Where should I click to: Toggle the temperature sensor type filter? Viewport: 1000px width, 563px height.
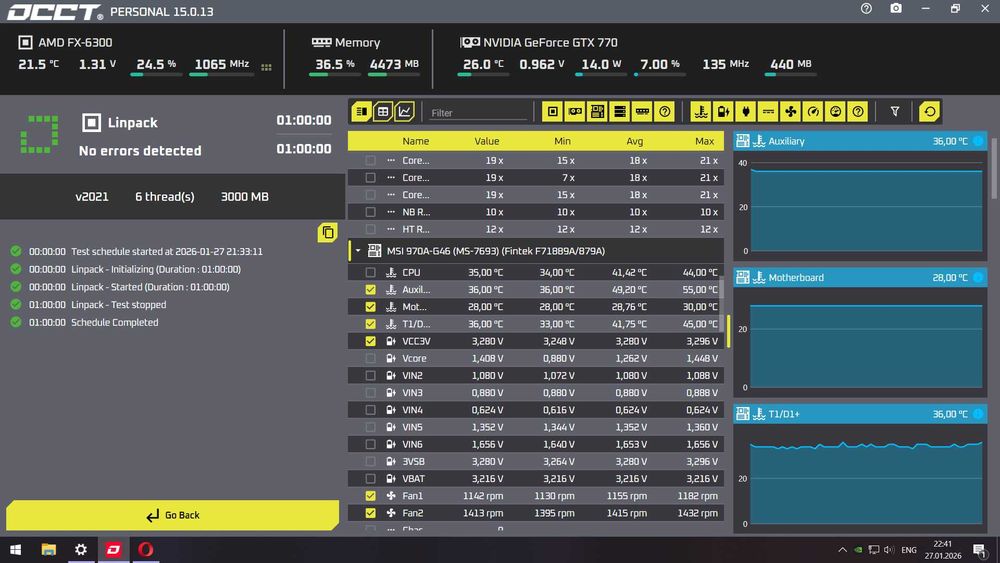(x=701, y=112)
